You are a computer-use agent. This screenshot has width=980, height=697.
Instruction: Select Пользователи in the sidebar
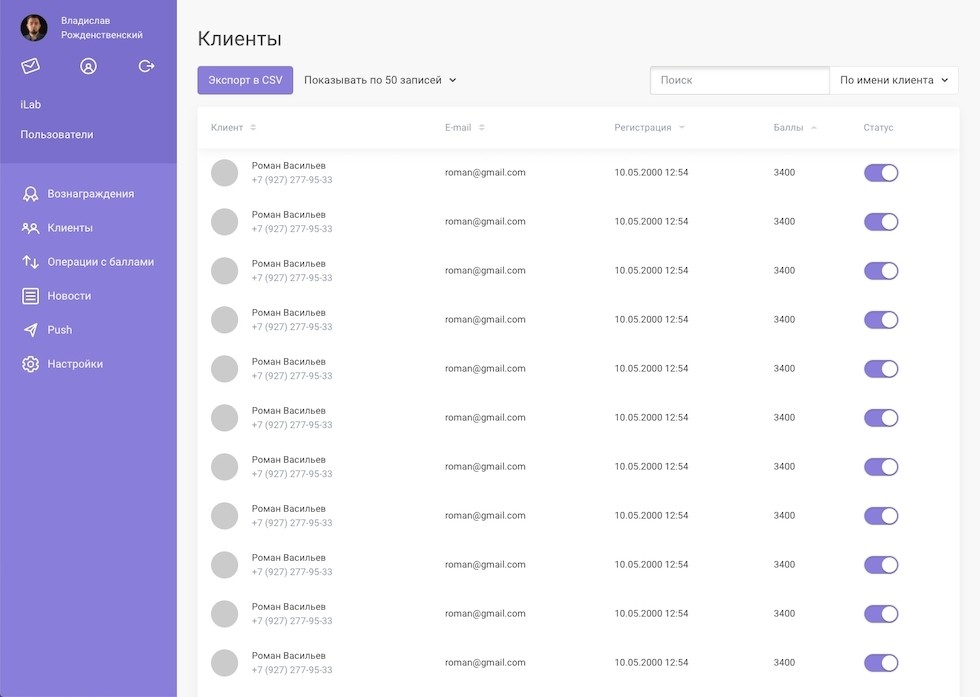(57, 135)
